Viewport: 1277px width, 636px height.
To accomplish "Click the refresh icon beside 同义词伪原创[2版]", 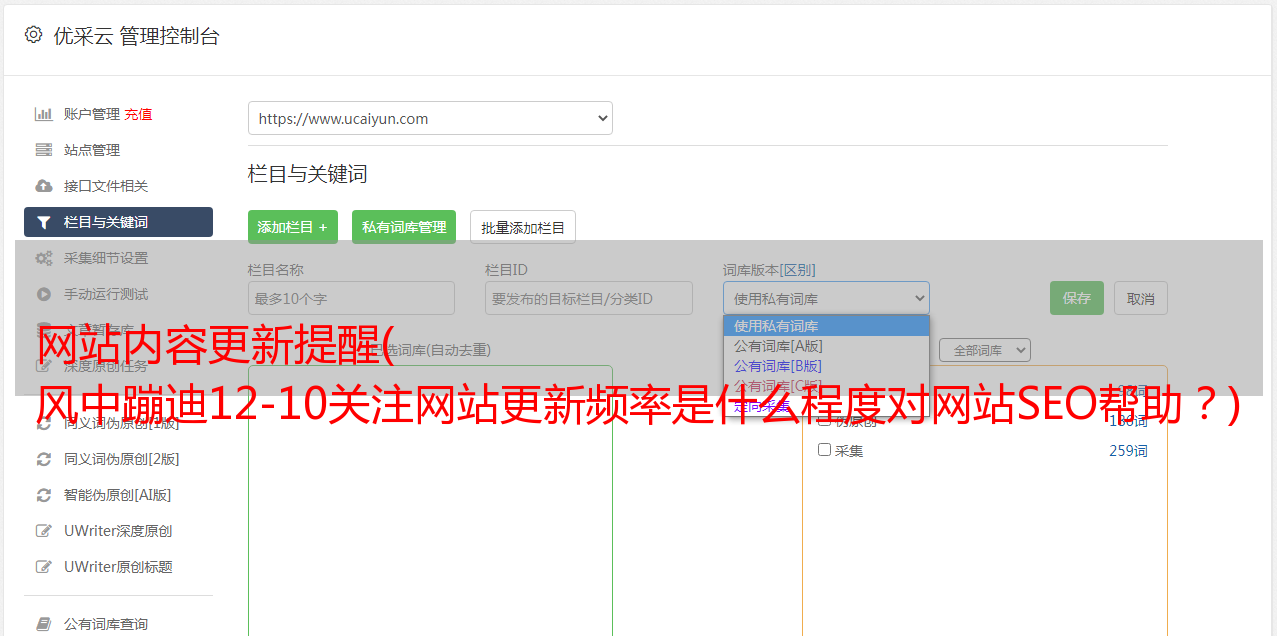I will [x=43, y=459].
